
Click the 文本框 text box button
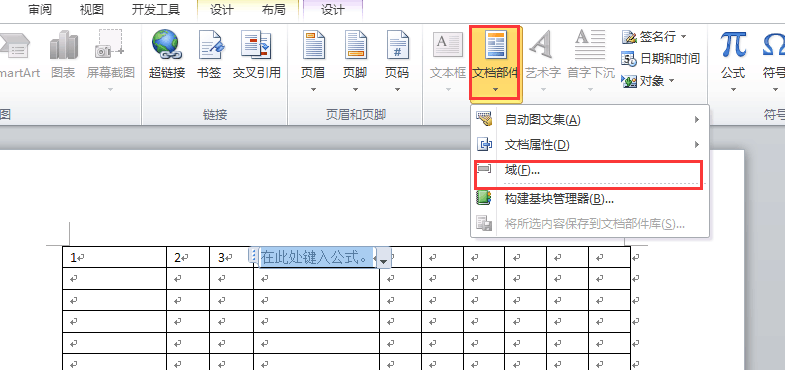448,60
